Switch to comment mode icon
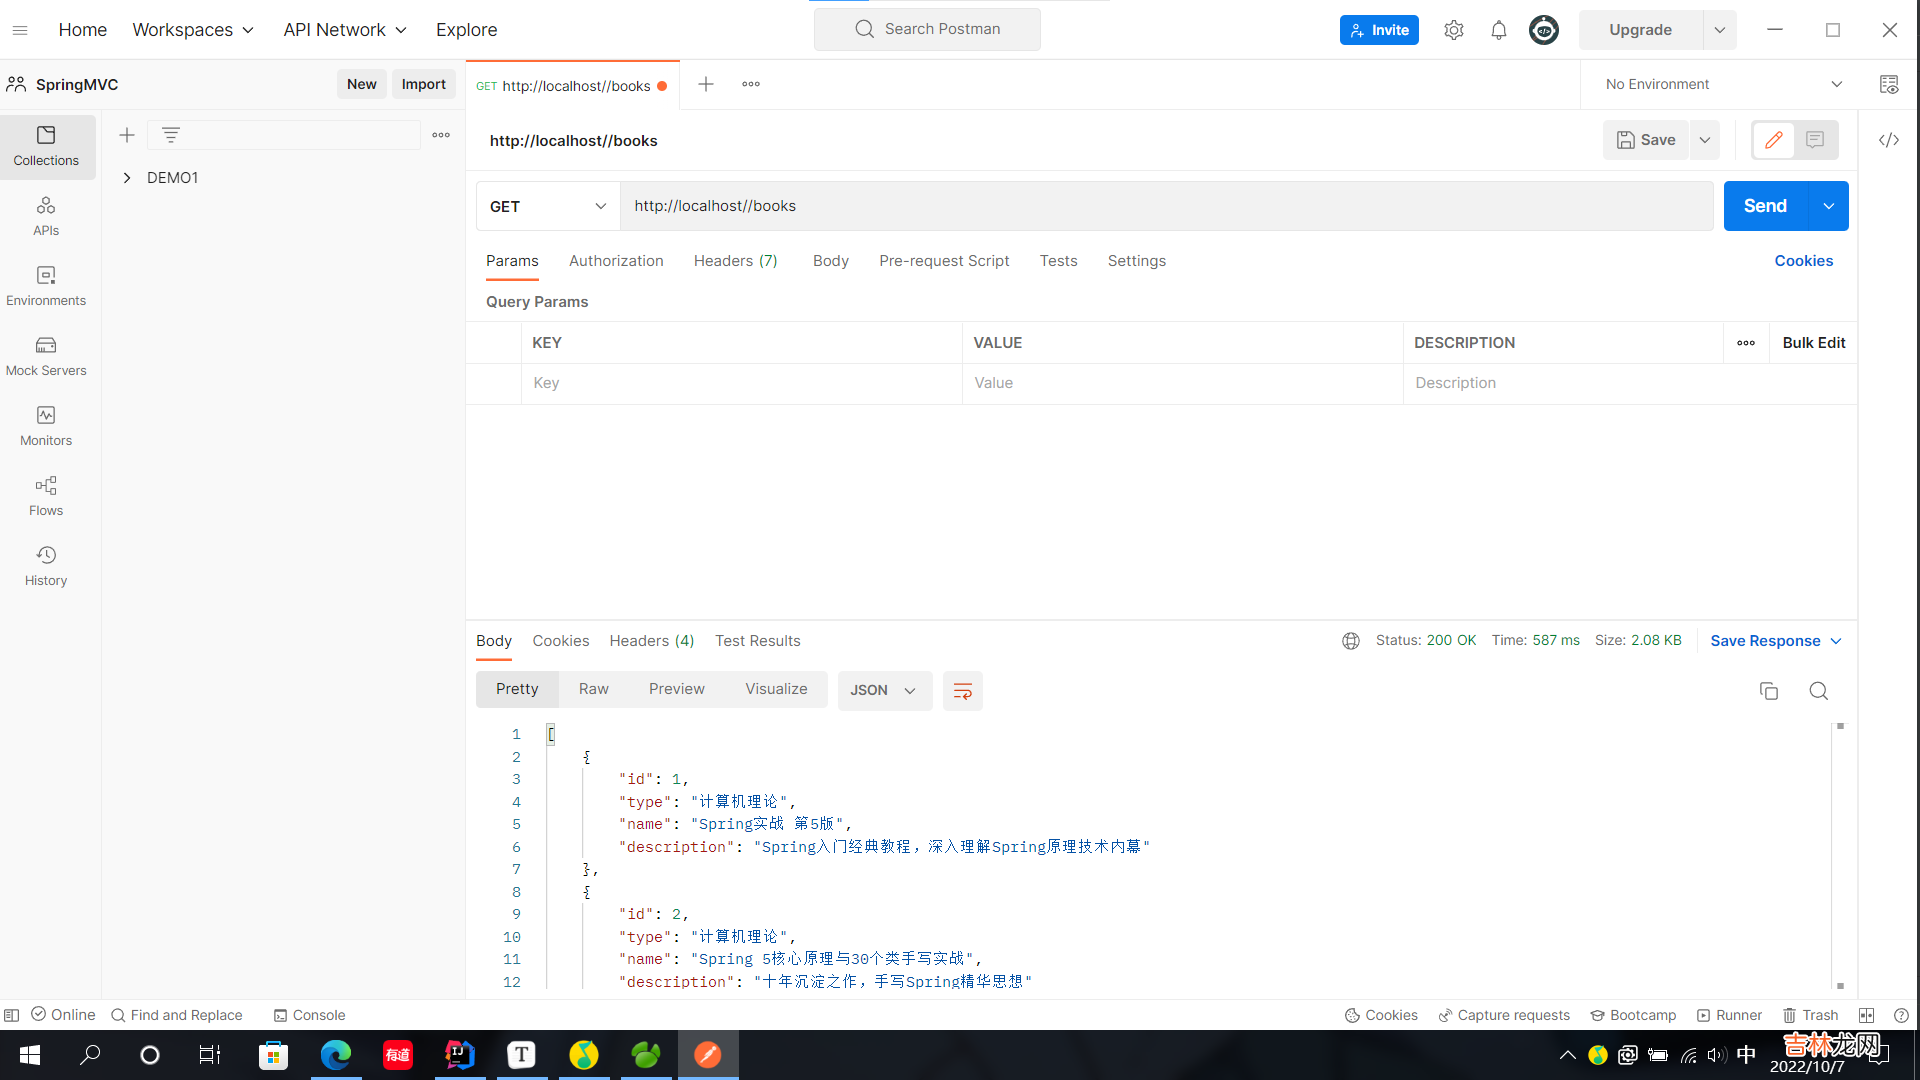This screenshot has width=1920, height=1080. pyautogui.click(x=1815, y=140)
